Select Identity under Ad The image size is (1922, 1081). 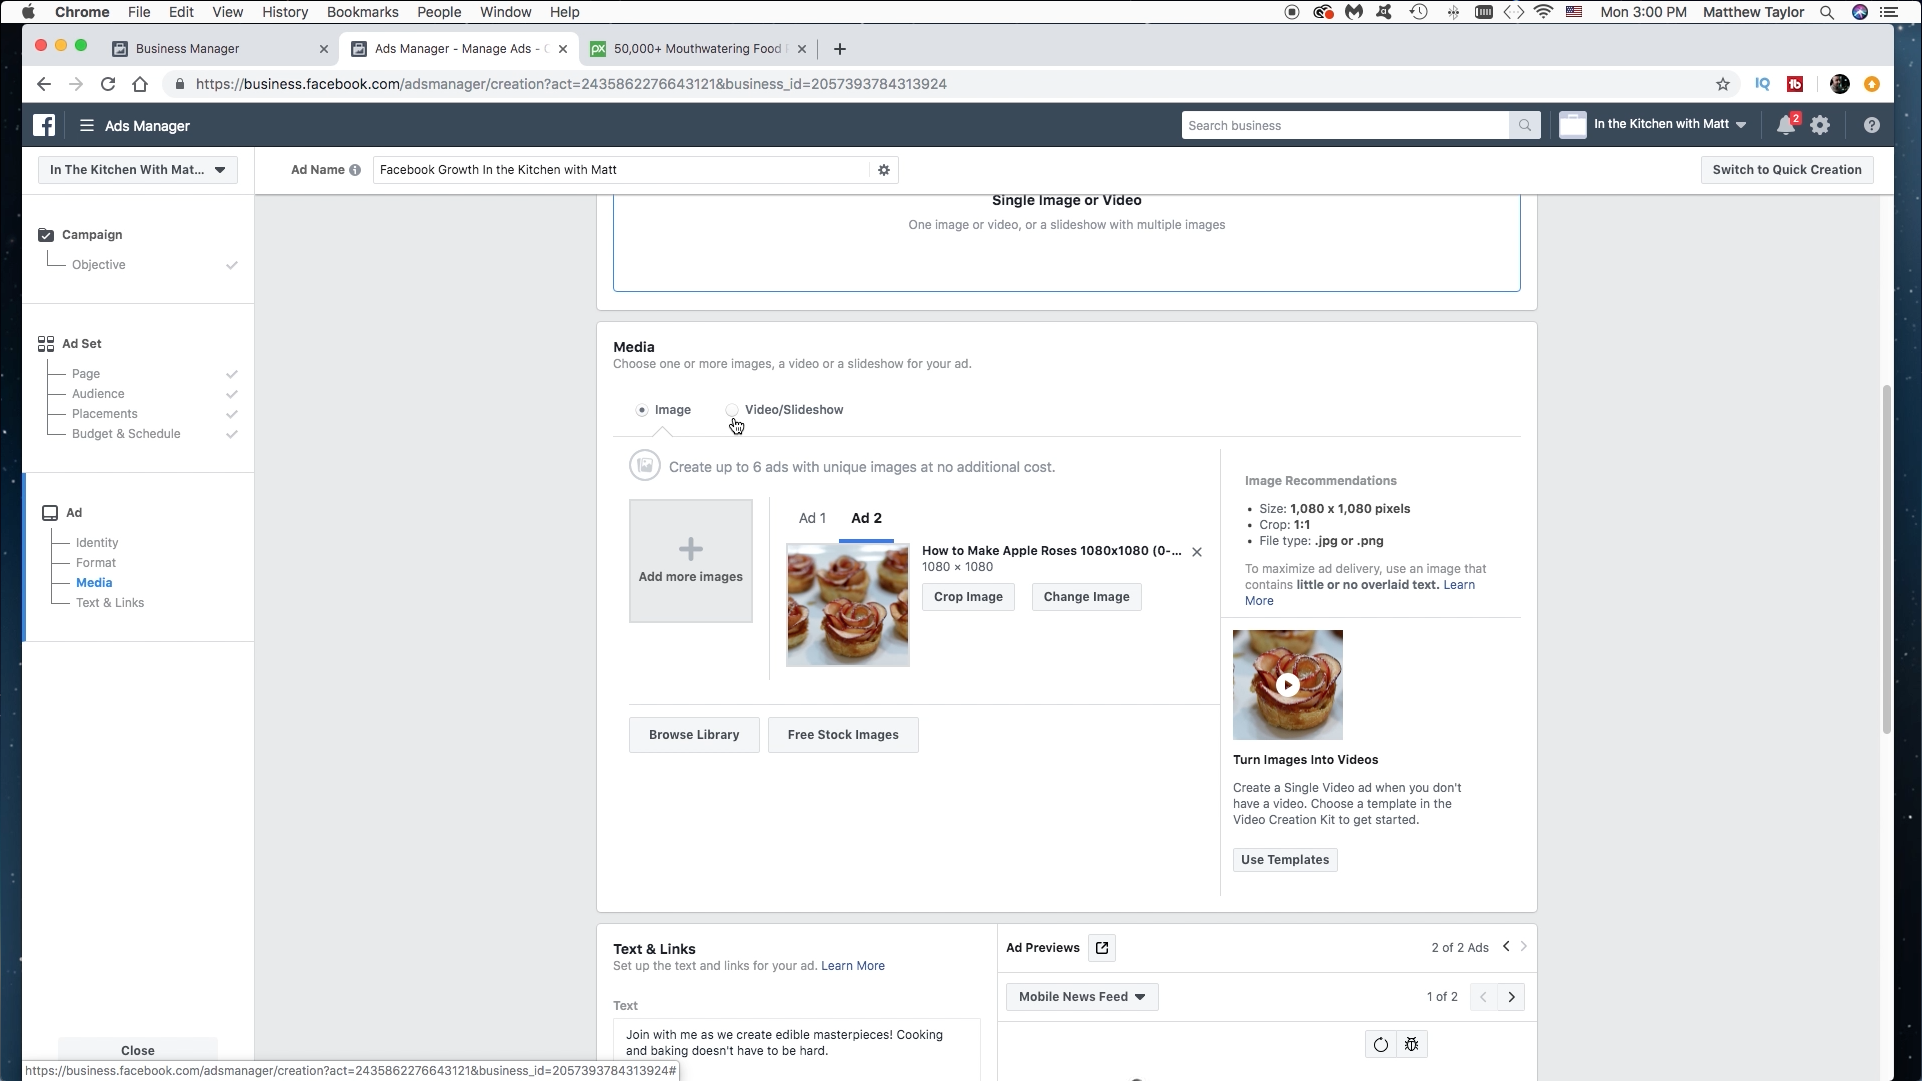coord(97,543)
